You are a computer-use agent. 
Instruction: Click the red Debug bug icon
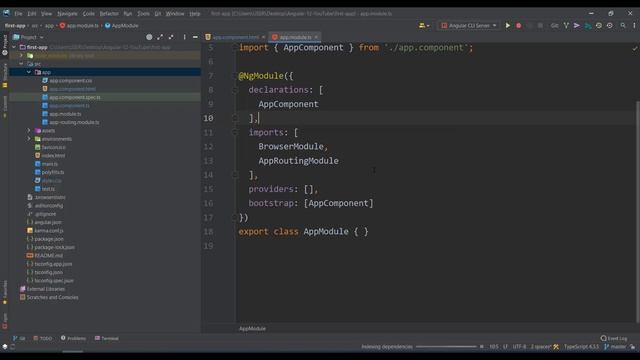518,25
